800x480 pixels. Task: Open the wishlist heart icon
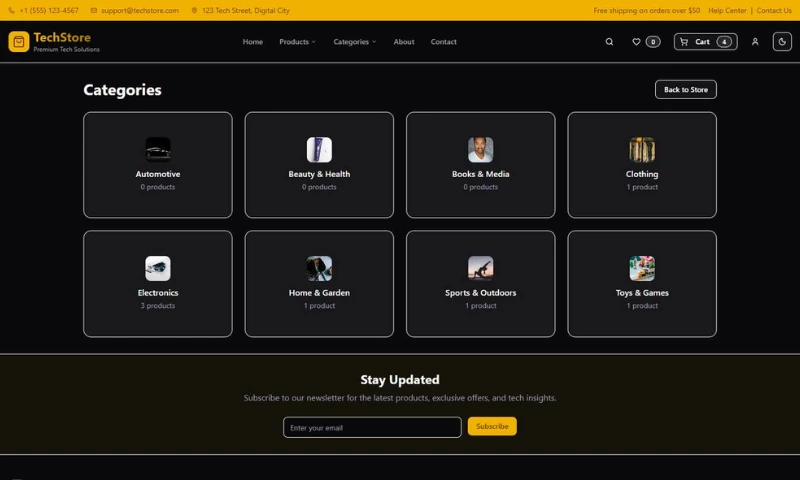[636, 42]
